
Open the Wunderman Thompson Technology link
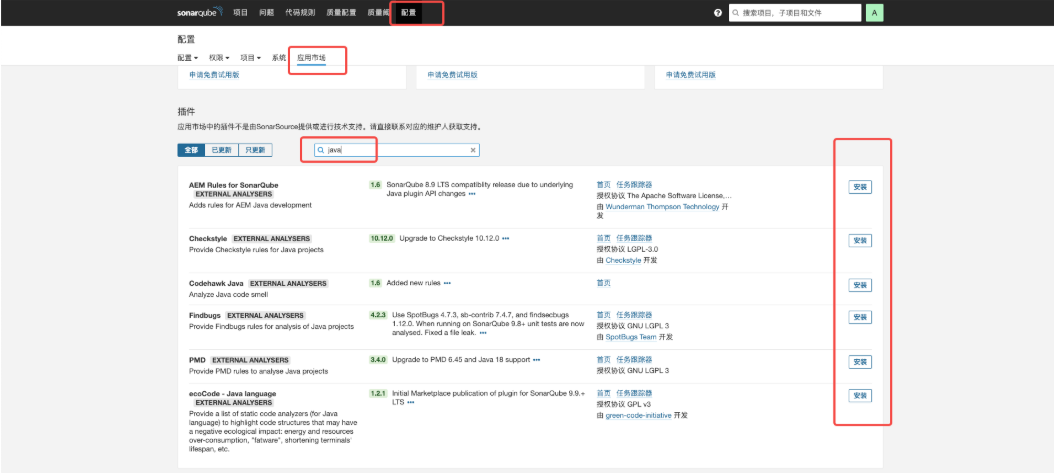pos(662,207)
